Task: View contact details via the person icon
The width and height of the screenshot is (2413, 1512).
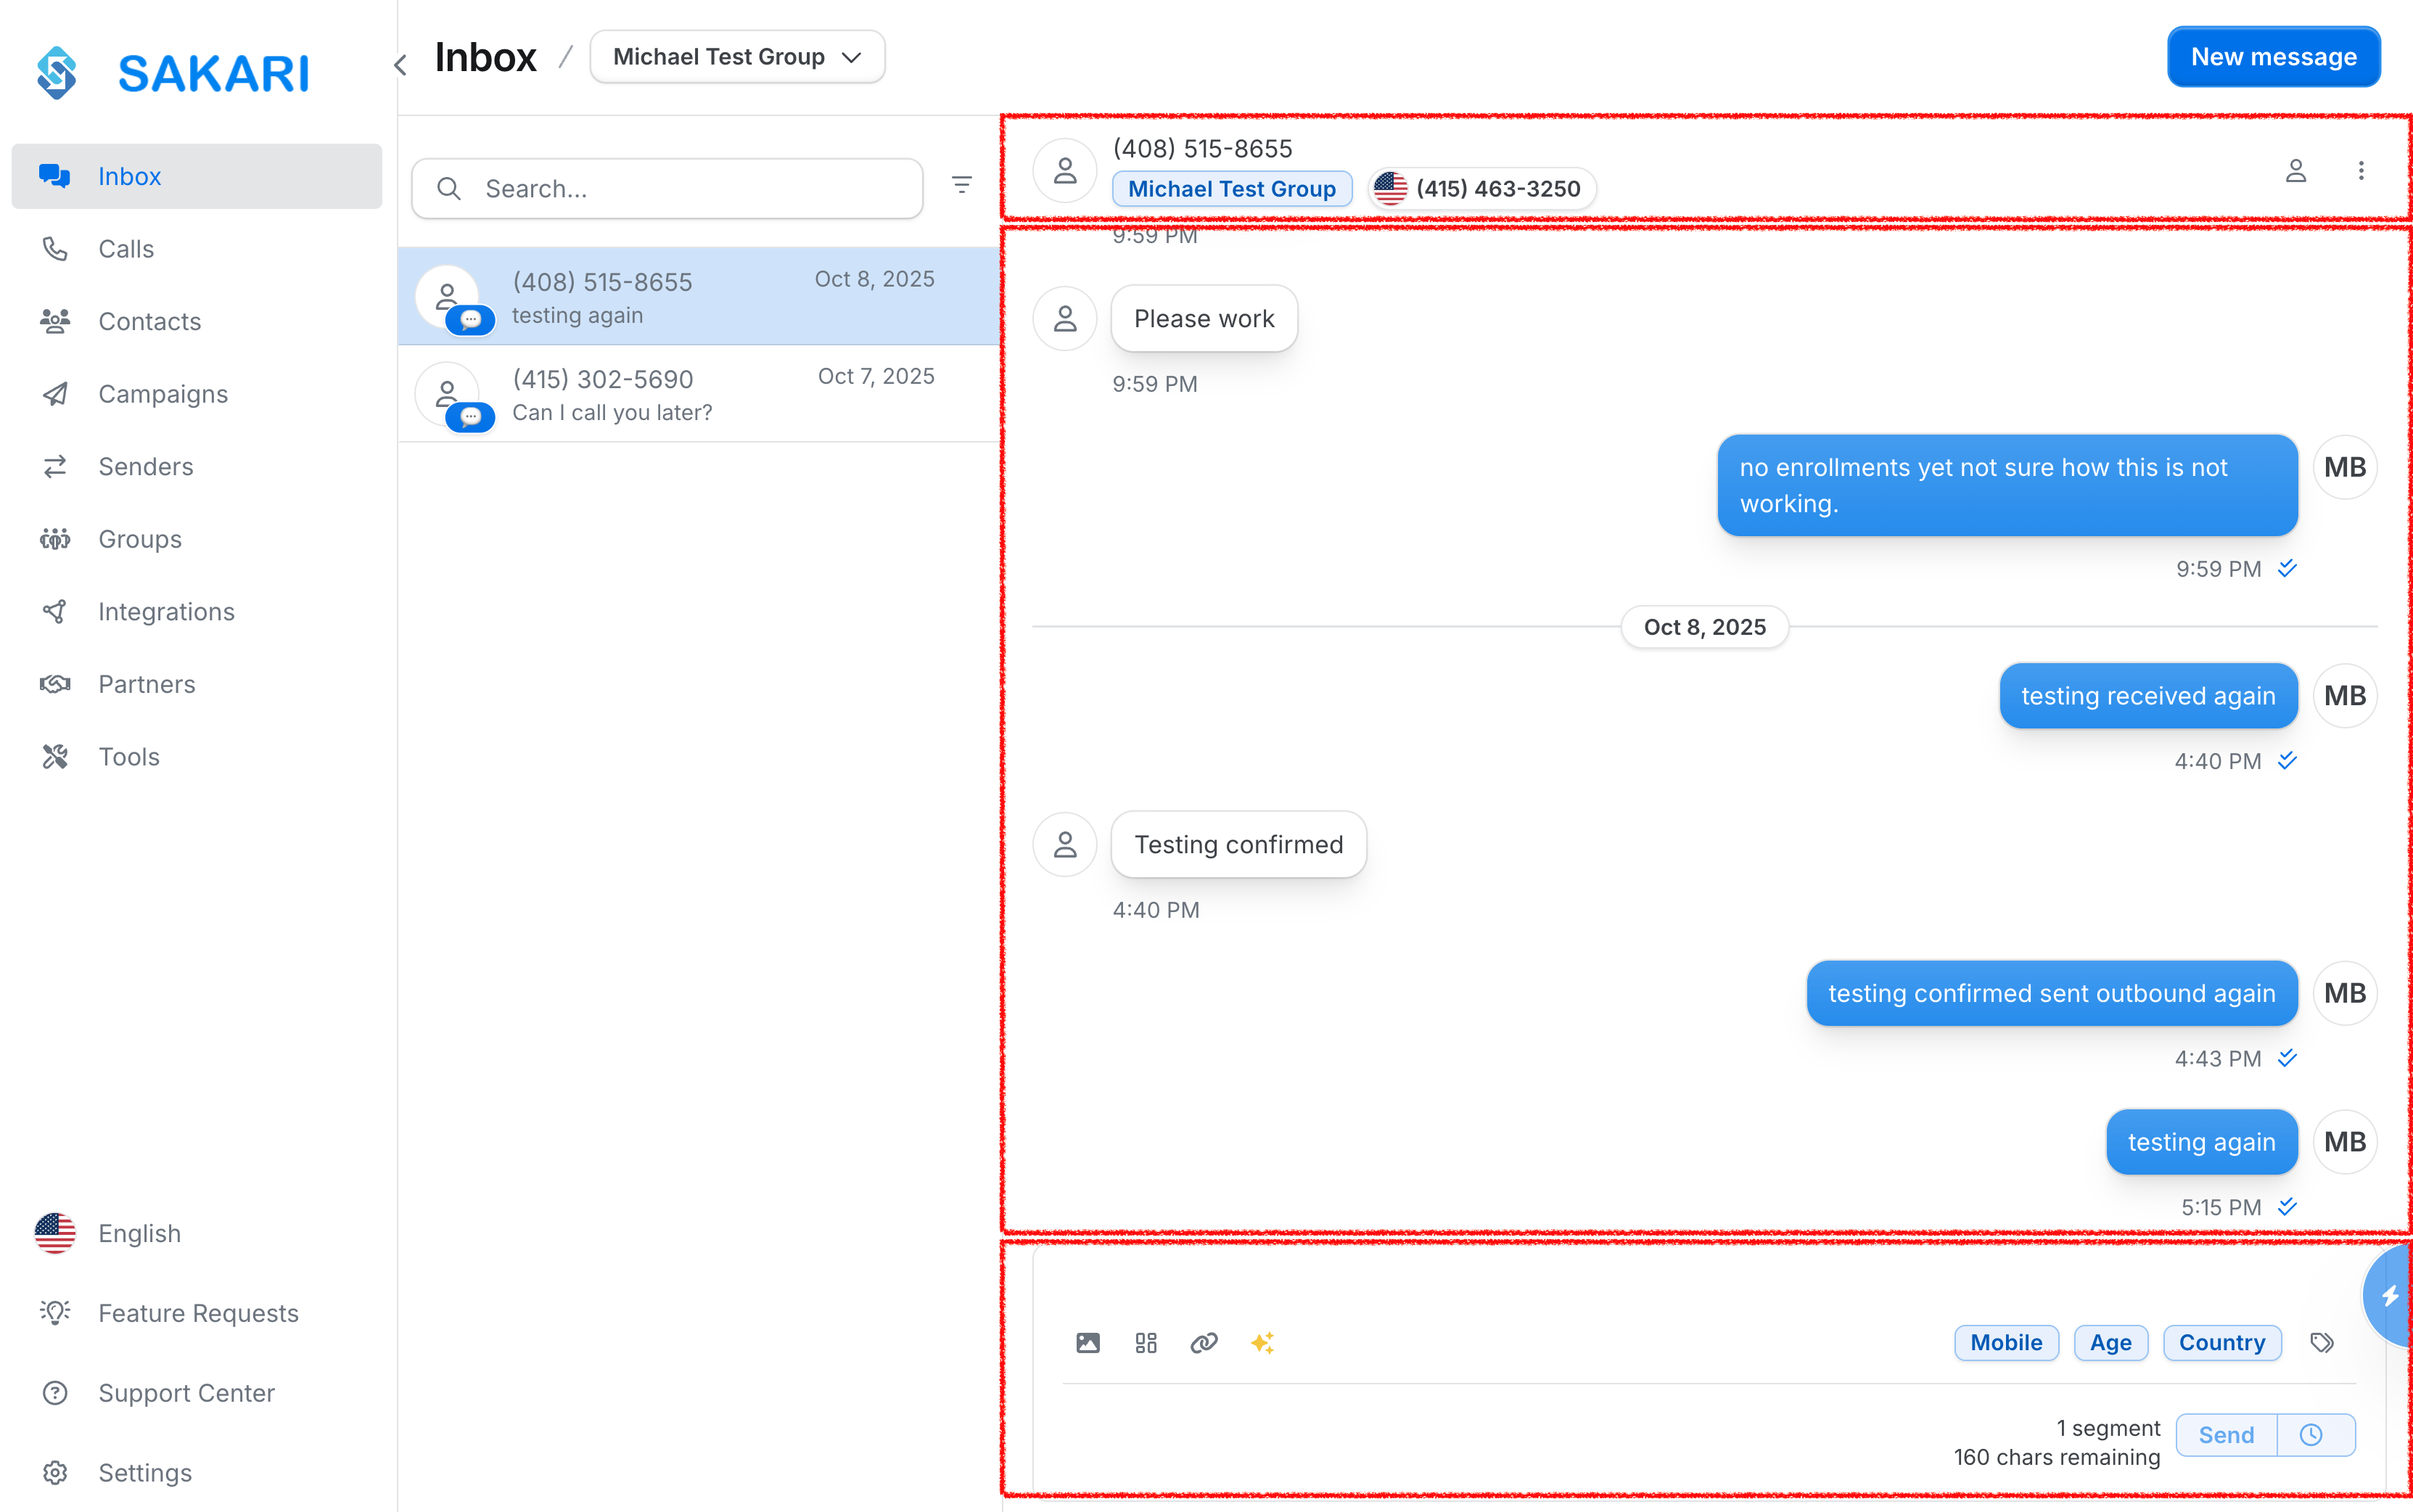Action: [x=2296, y=170]
